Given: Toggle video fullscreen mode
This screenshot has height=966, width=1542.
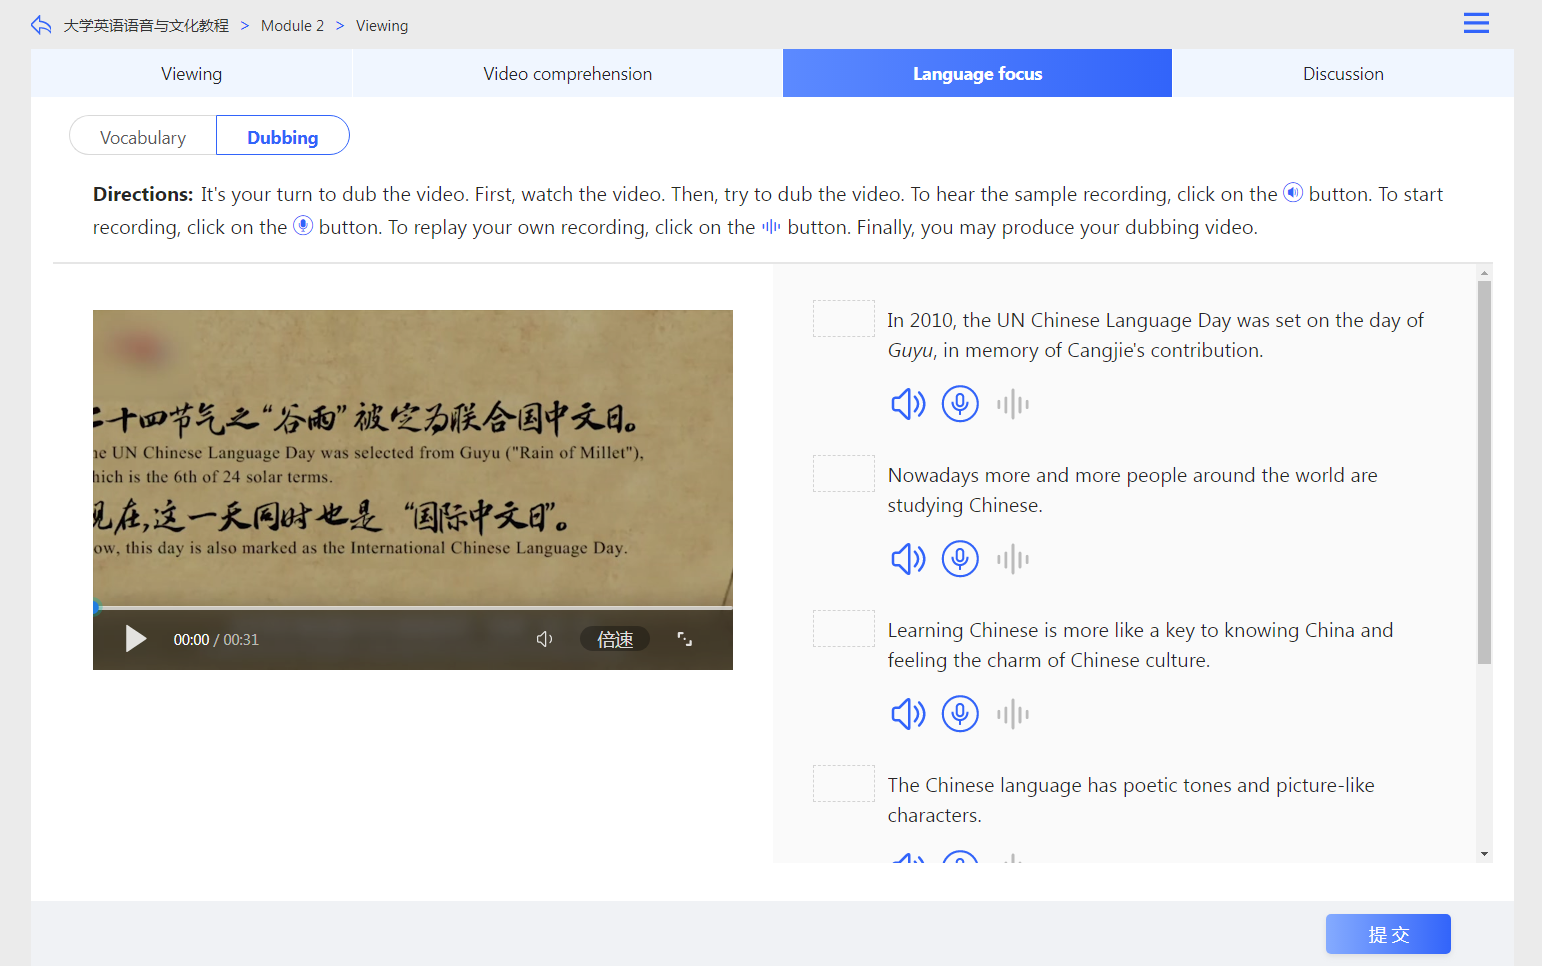Looking at the screenshot, I should [x=685, y=639].
